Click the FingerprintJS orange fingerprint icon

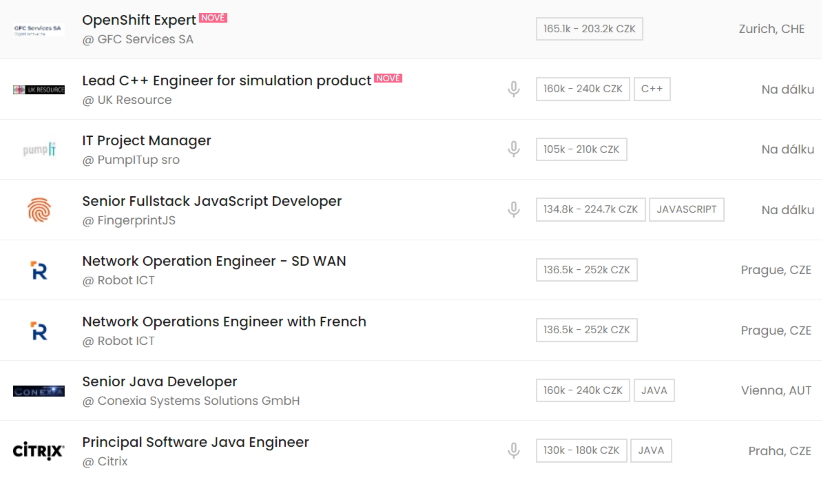(39, 209)
